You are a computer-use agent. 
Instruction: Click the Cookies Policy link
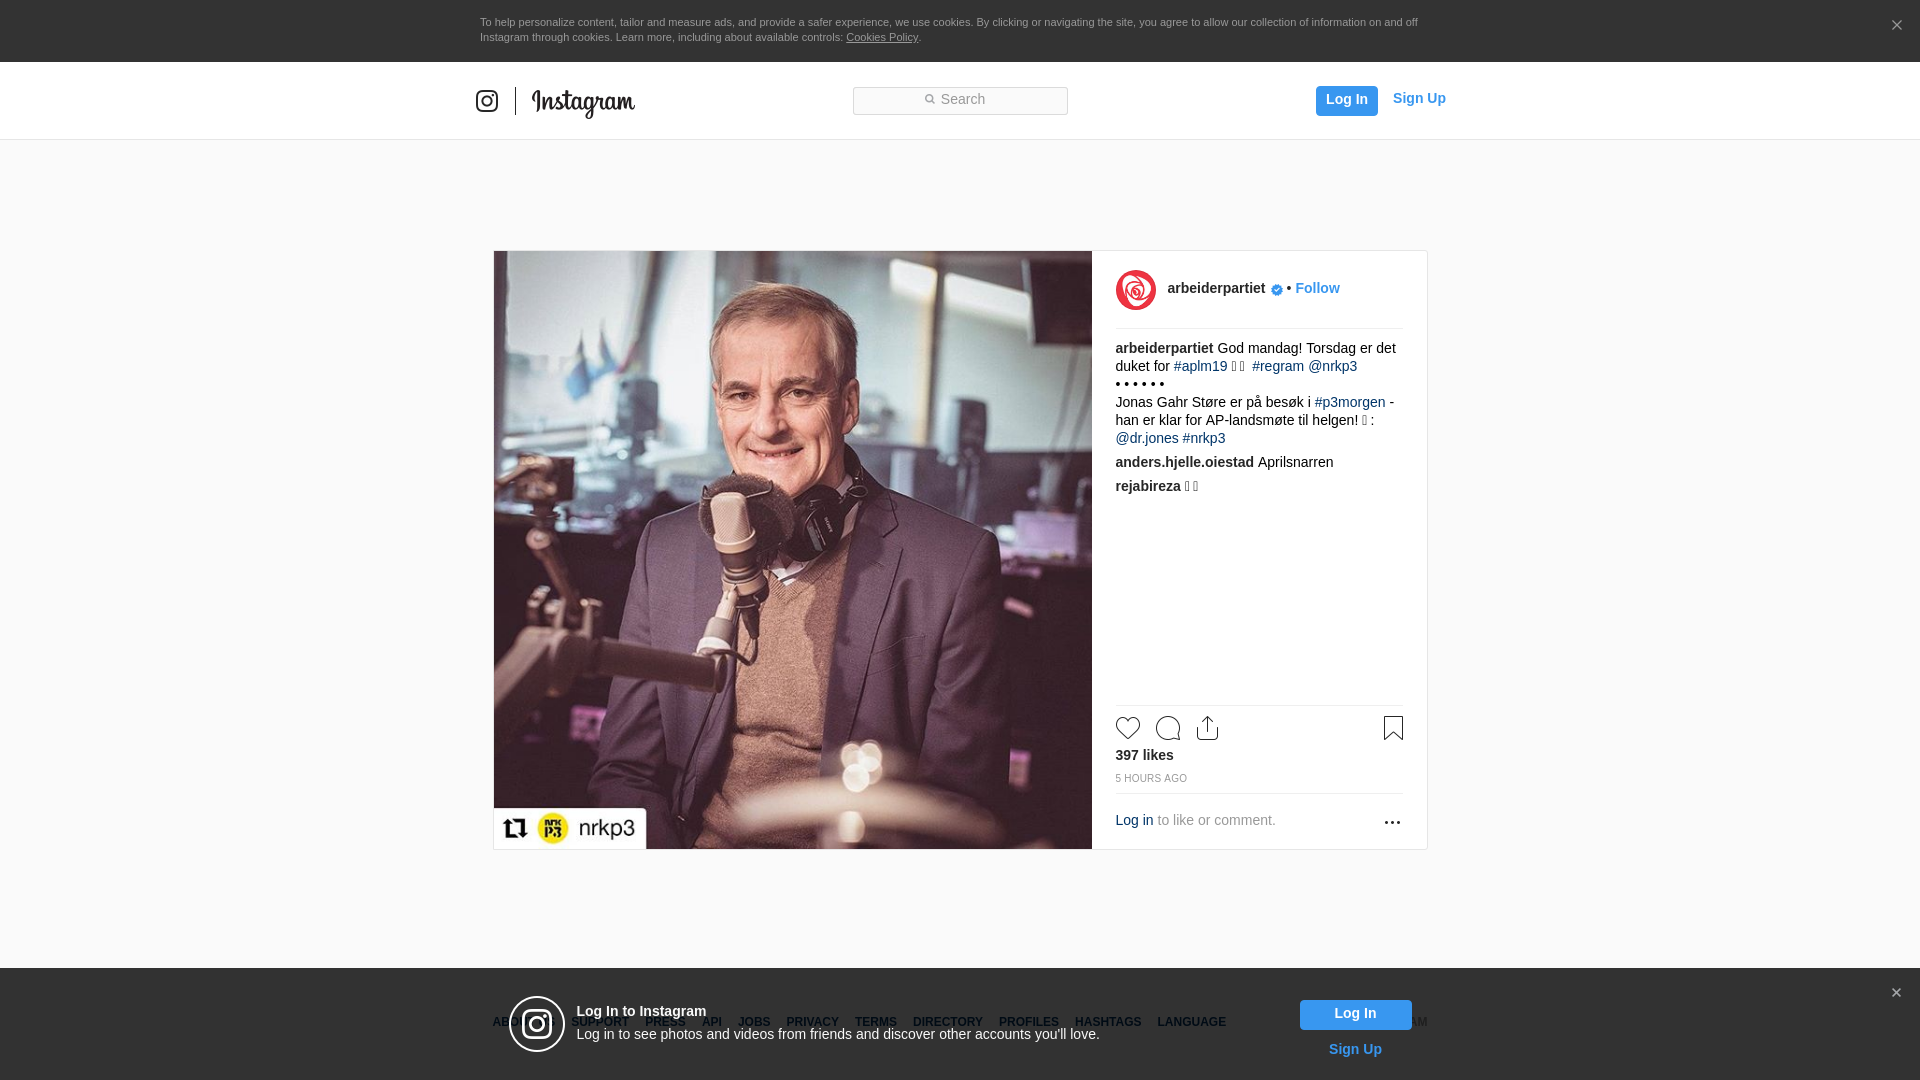tap(881, 37)
